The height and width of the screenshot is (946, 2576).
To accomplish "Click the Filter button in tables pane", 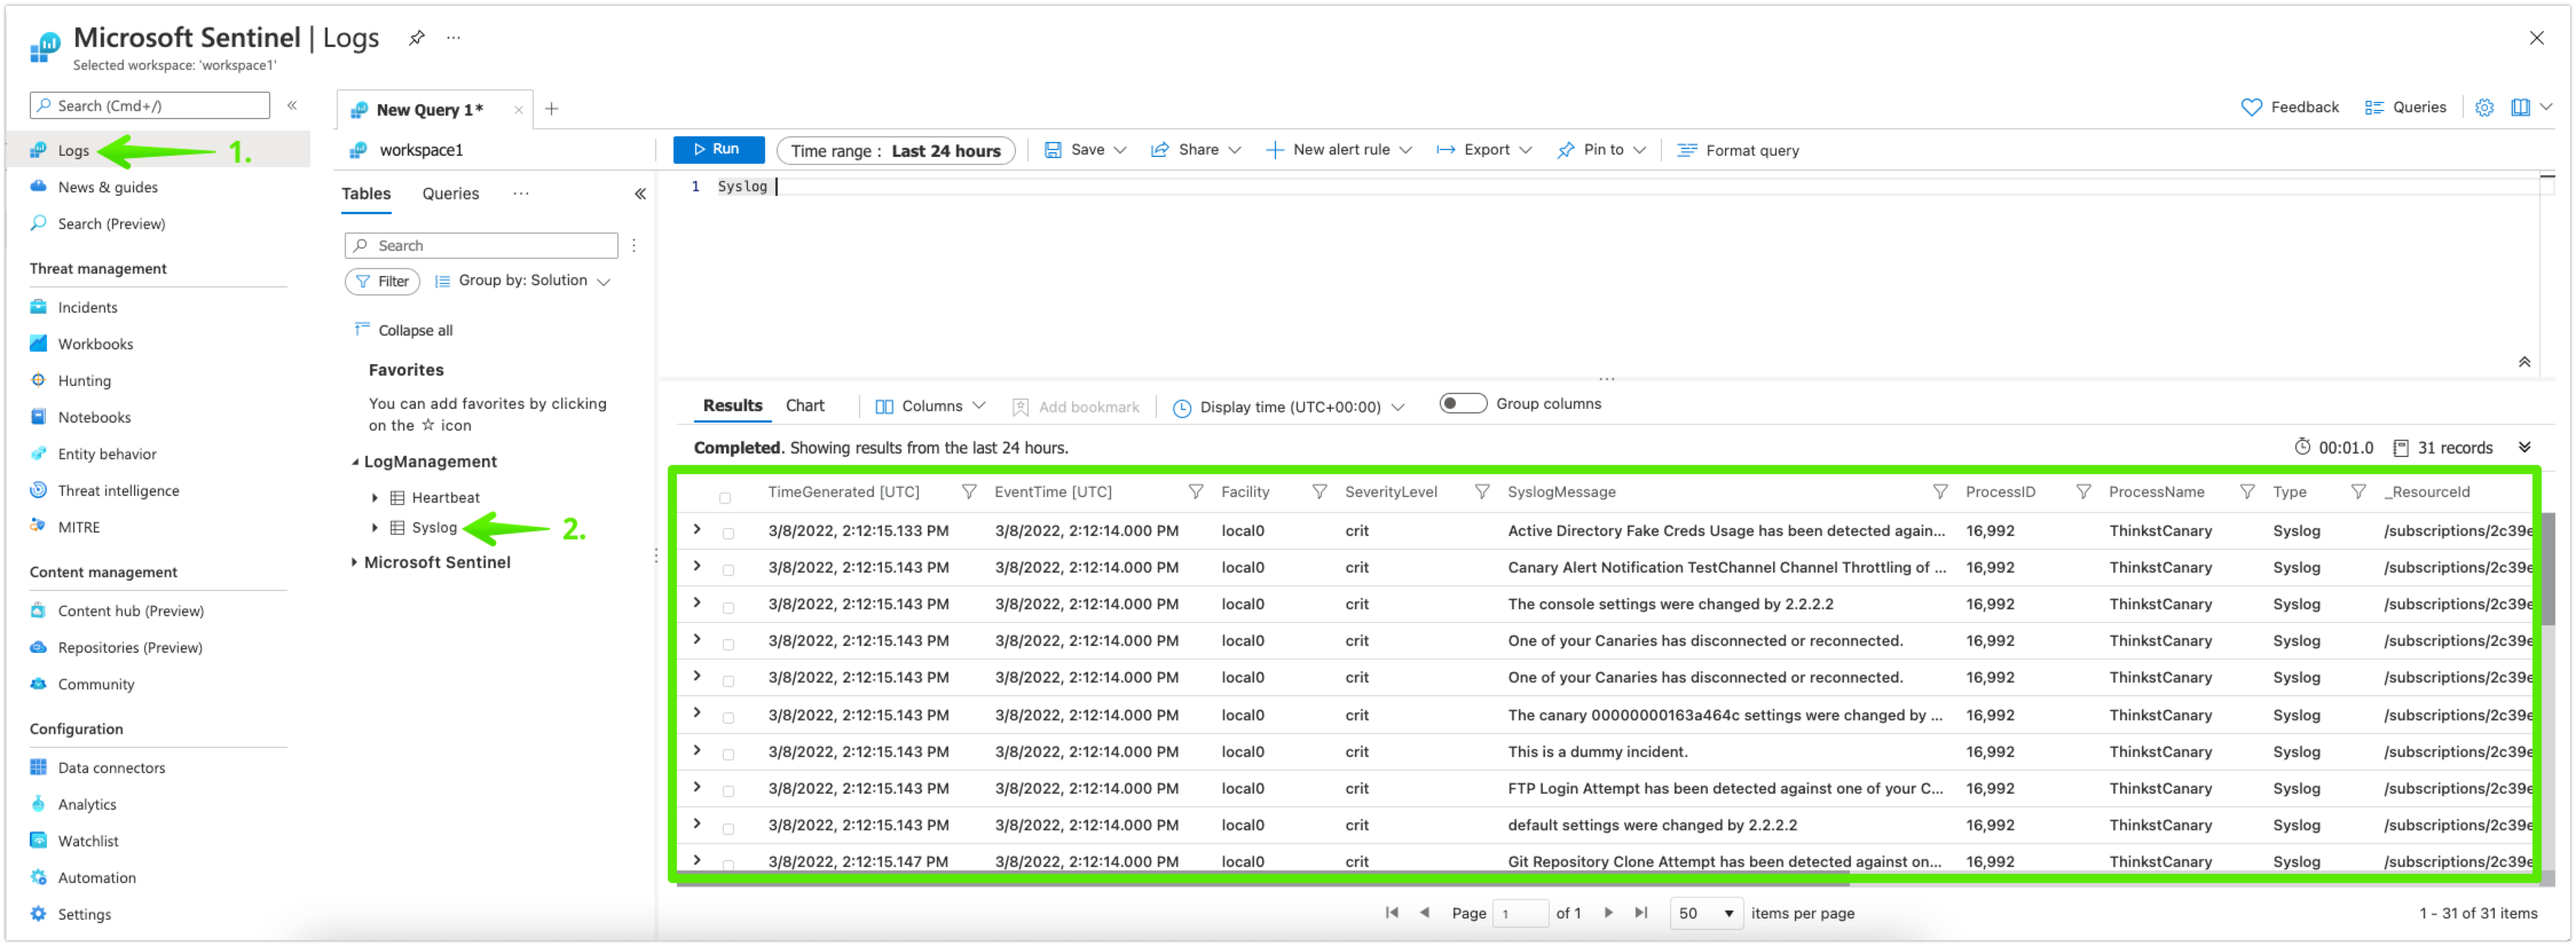I will pyautogui.click(x=382, y=282).
